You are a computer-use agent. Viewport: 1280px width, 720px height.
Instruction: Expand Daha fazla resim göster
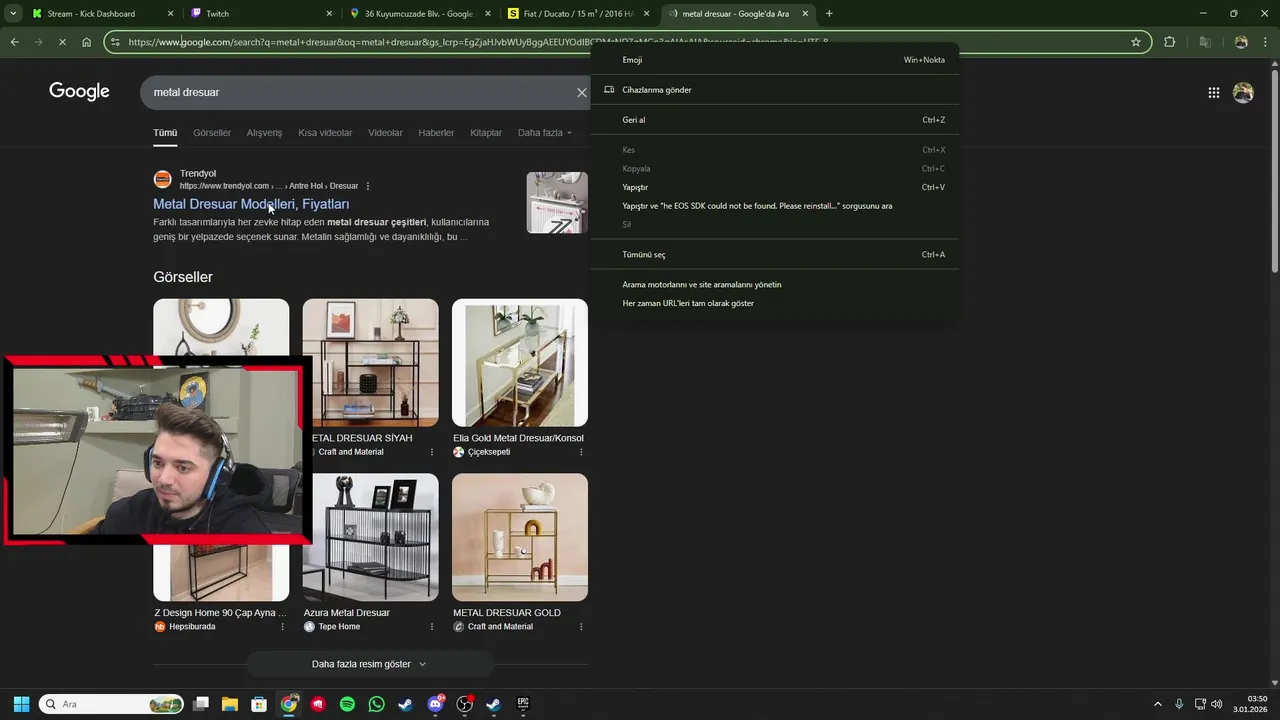pos(369,664)
